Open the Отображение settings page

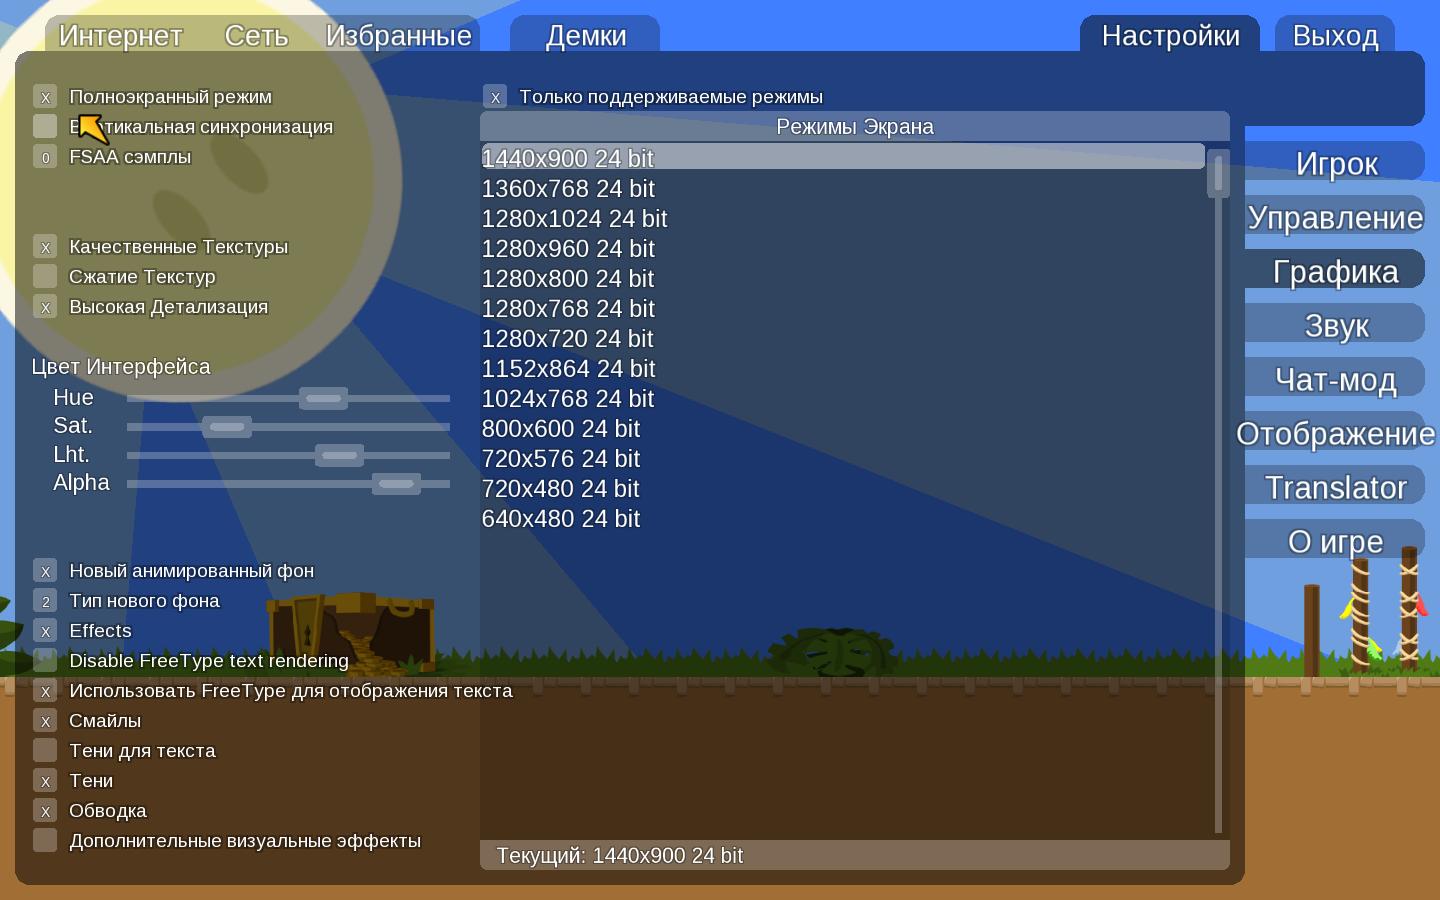[x=1336, y=433]
